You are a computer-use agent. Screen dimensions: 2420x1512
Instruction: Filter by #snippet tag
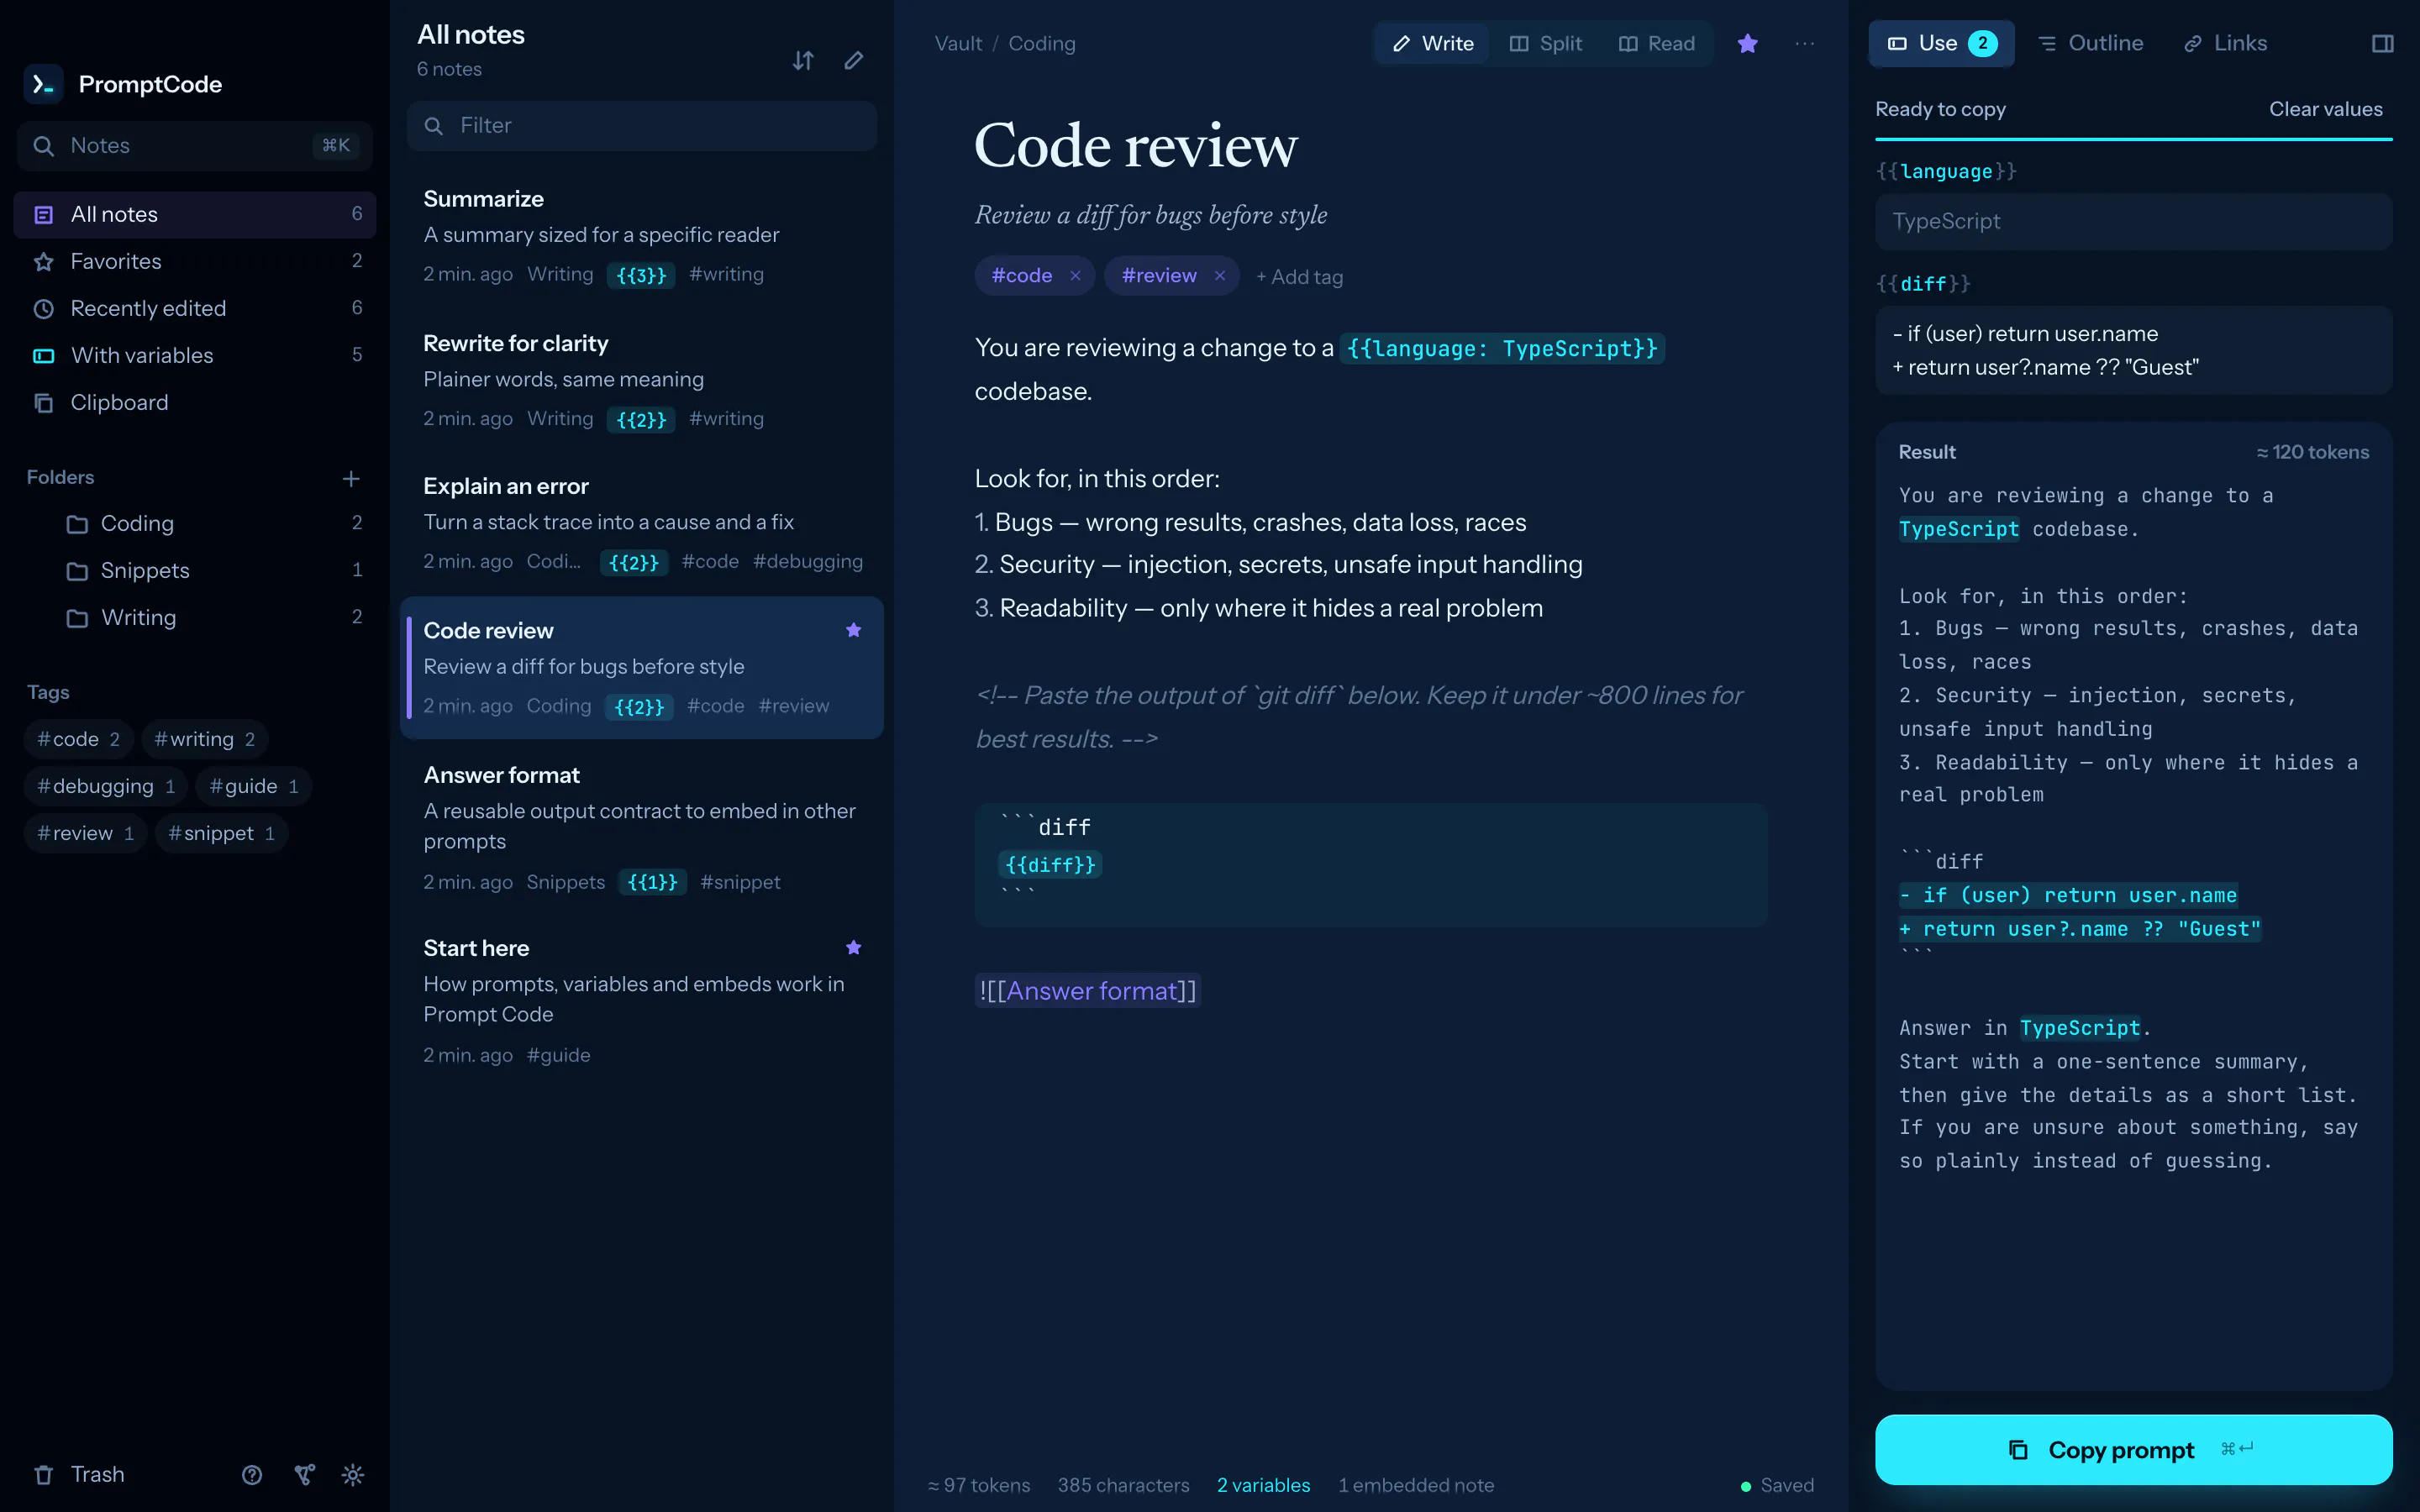(221, 833)
